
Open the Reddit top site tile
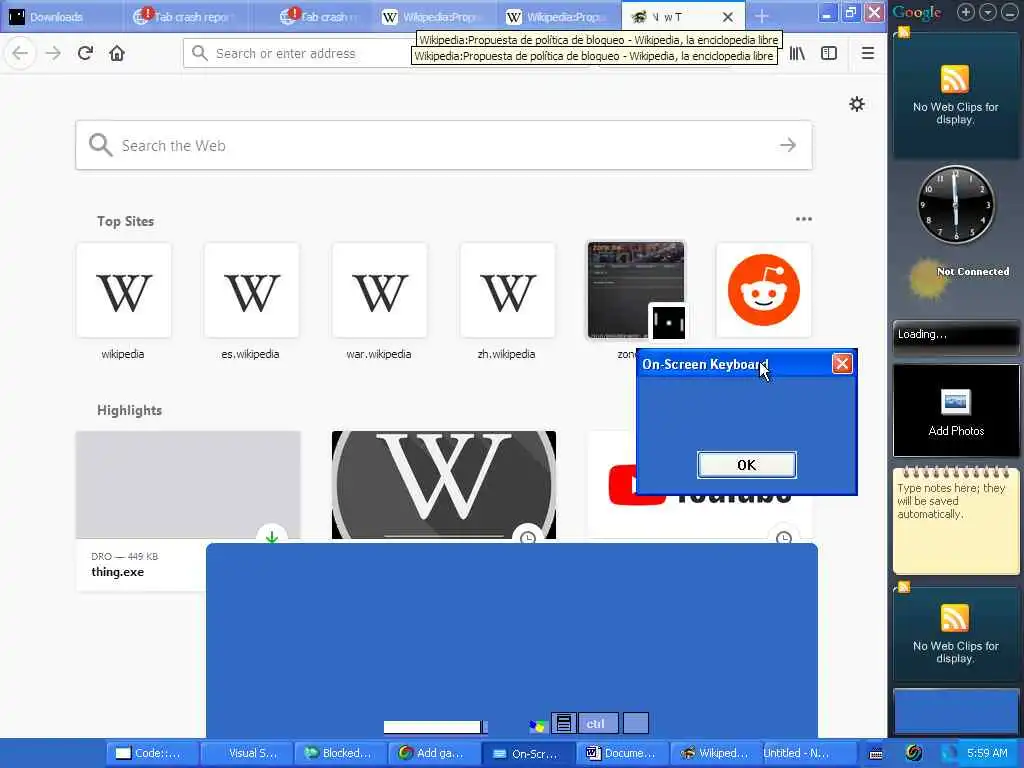[763, 290]
